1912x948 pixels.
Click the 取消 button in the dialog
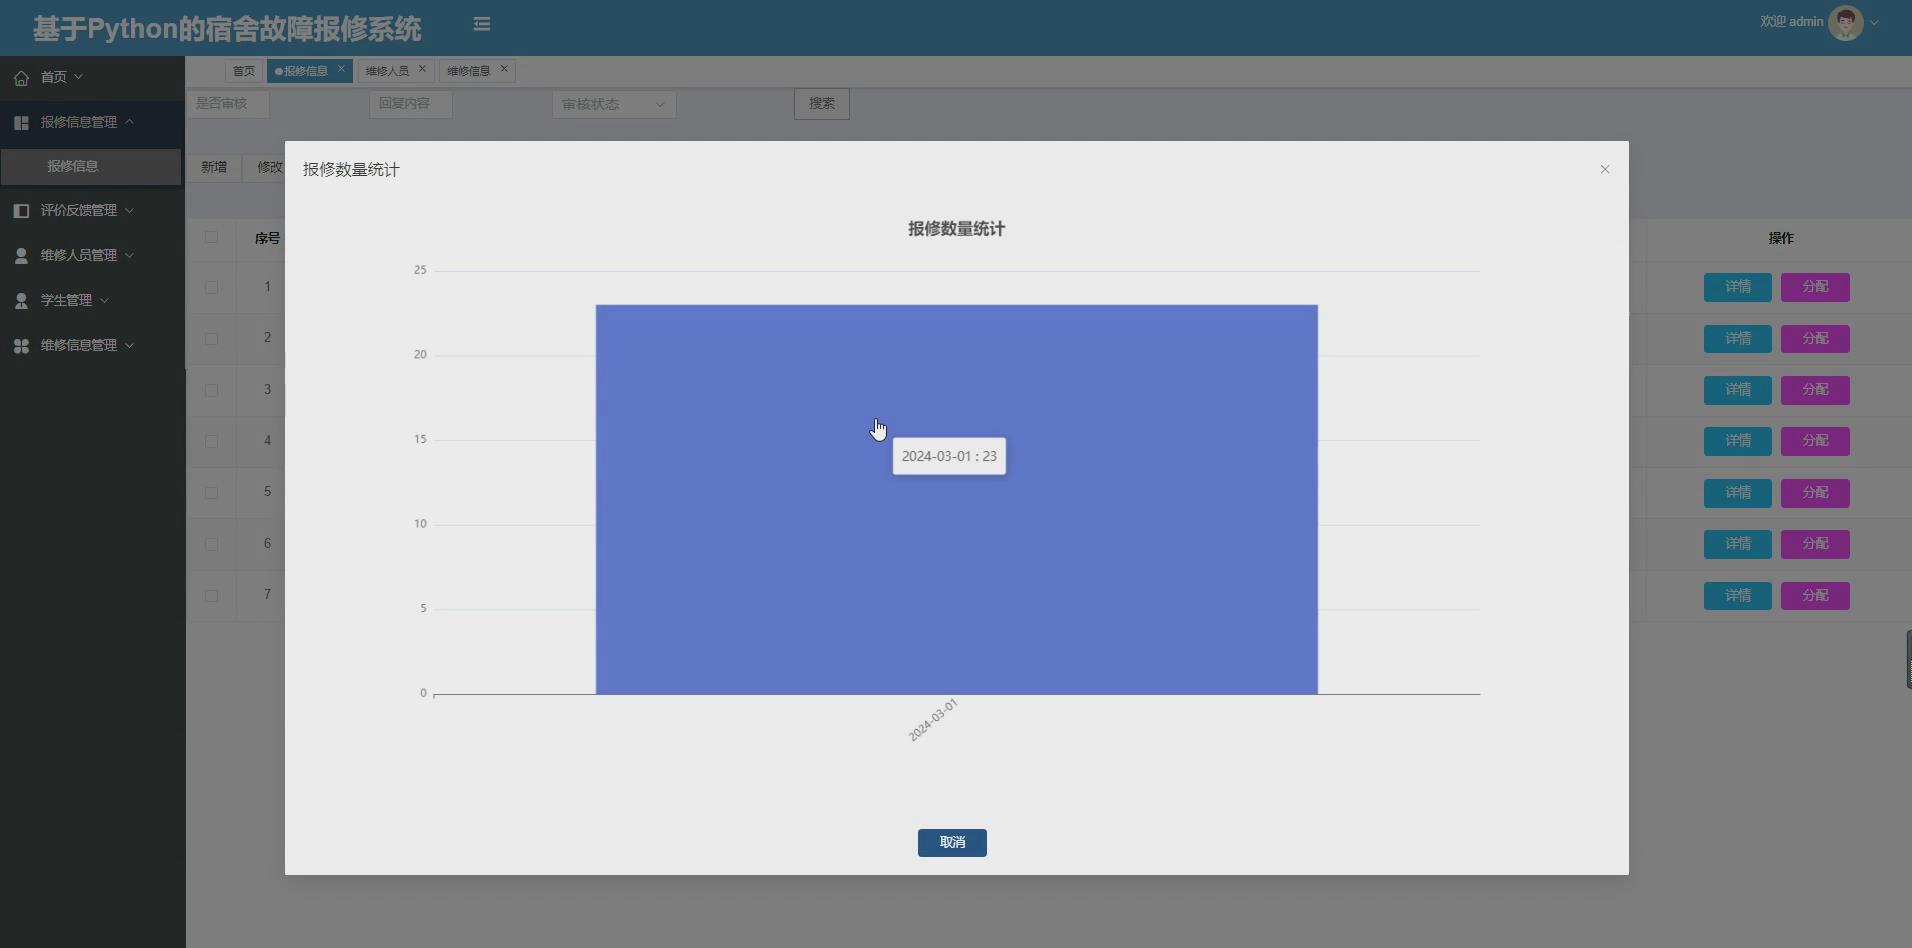(x=952, y=843)
